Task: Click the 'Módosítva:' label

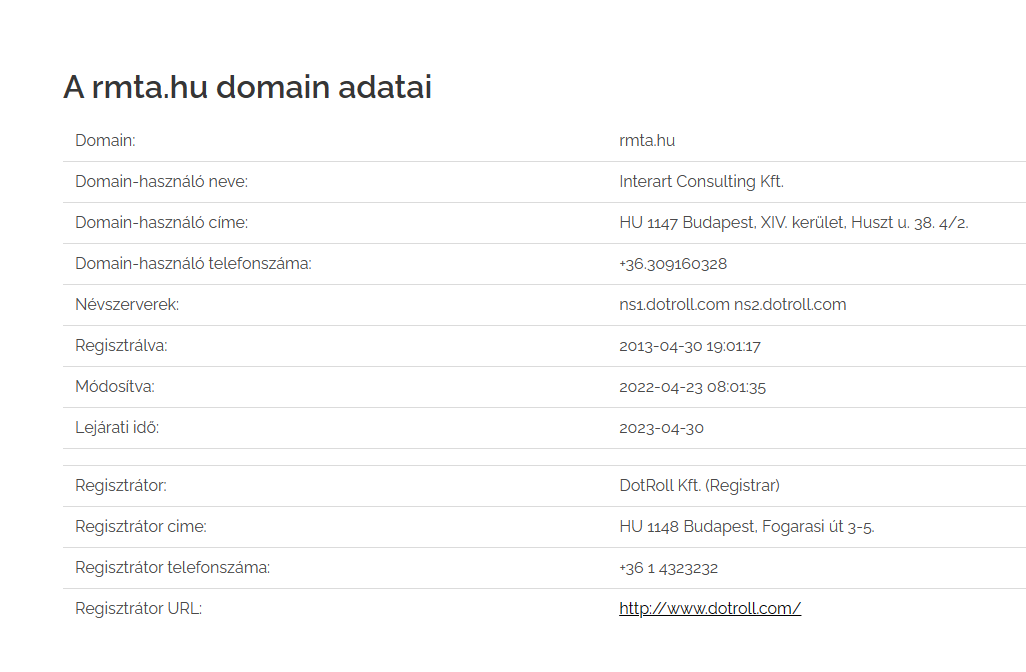Action: (x=115, y=387)
